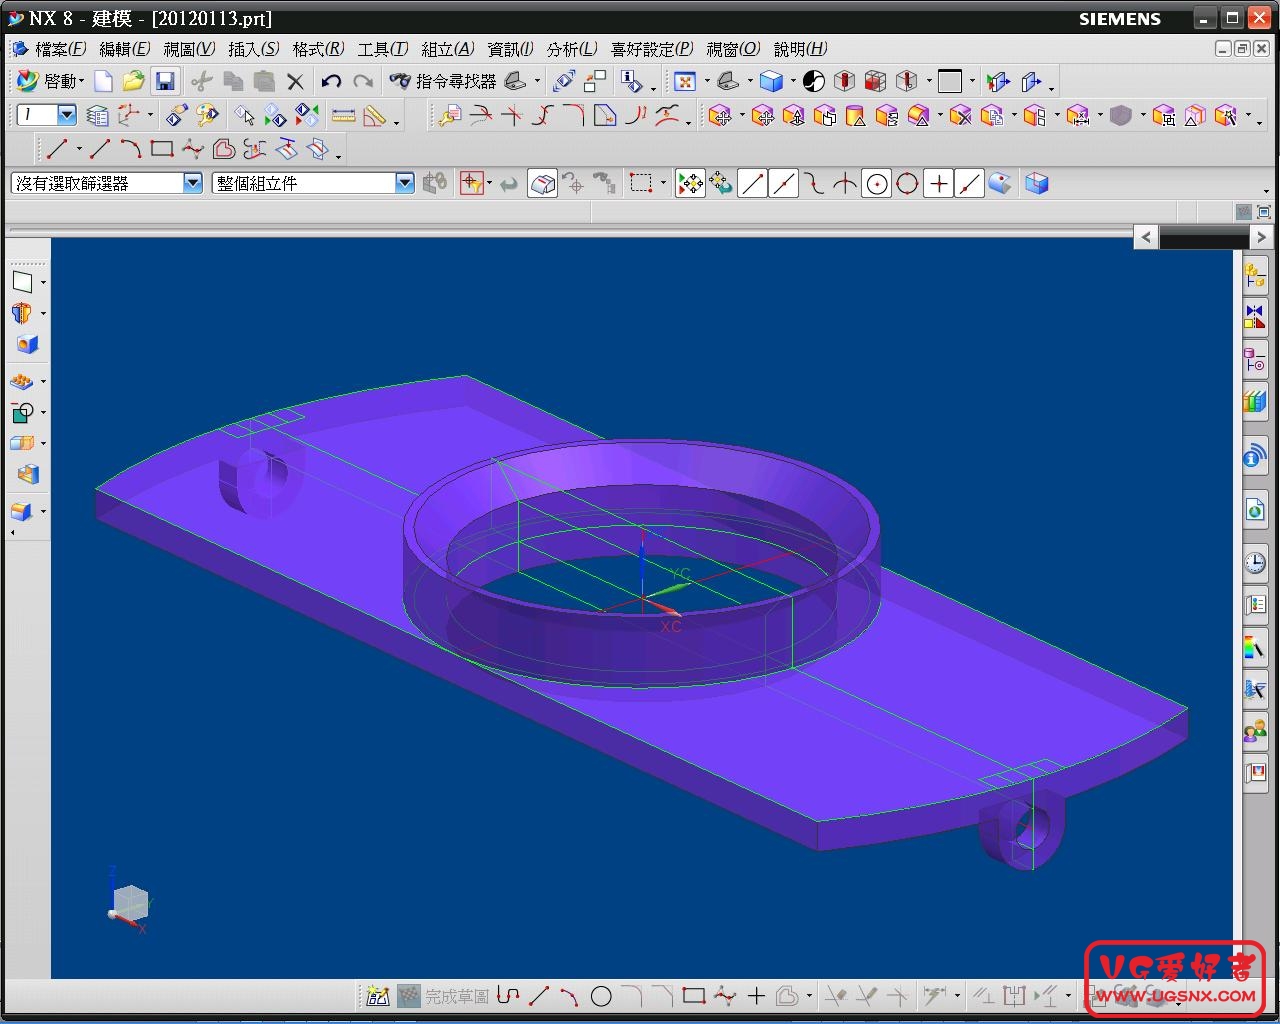Open the 組立(A) Assemblies menu
Screen dimensions: 1280x1024
[x=447, y=49]
